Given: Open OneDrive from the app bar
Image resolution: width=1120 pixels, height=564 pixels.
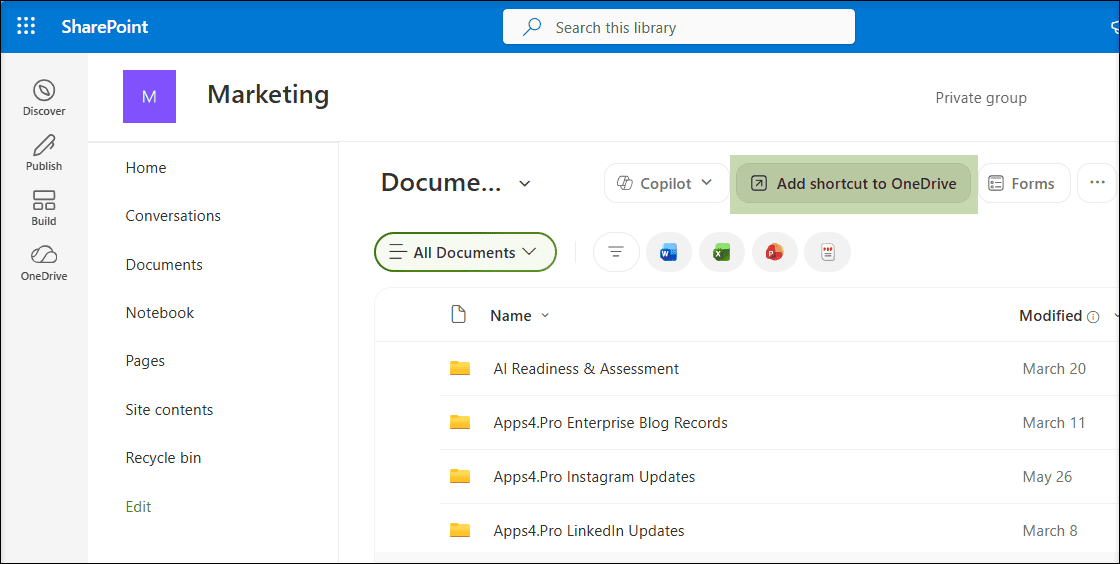Looking at the screenshot, I should (44, 263).
